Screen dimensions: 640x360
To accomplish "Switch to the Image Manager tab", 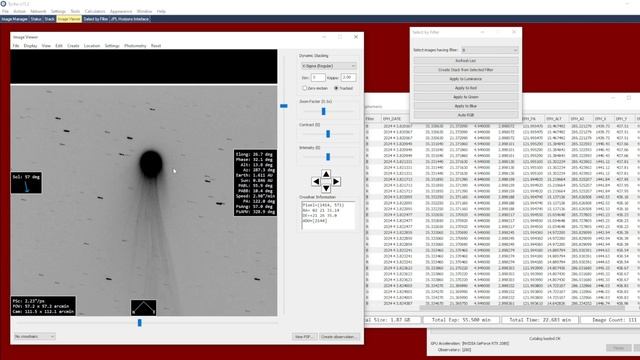I will coord(14,19).
